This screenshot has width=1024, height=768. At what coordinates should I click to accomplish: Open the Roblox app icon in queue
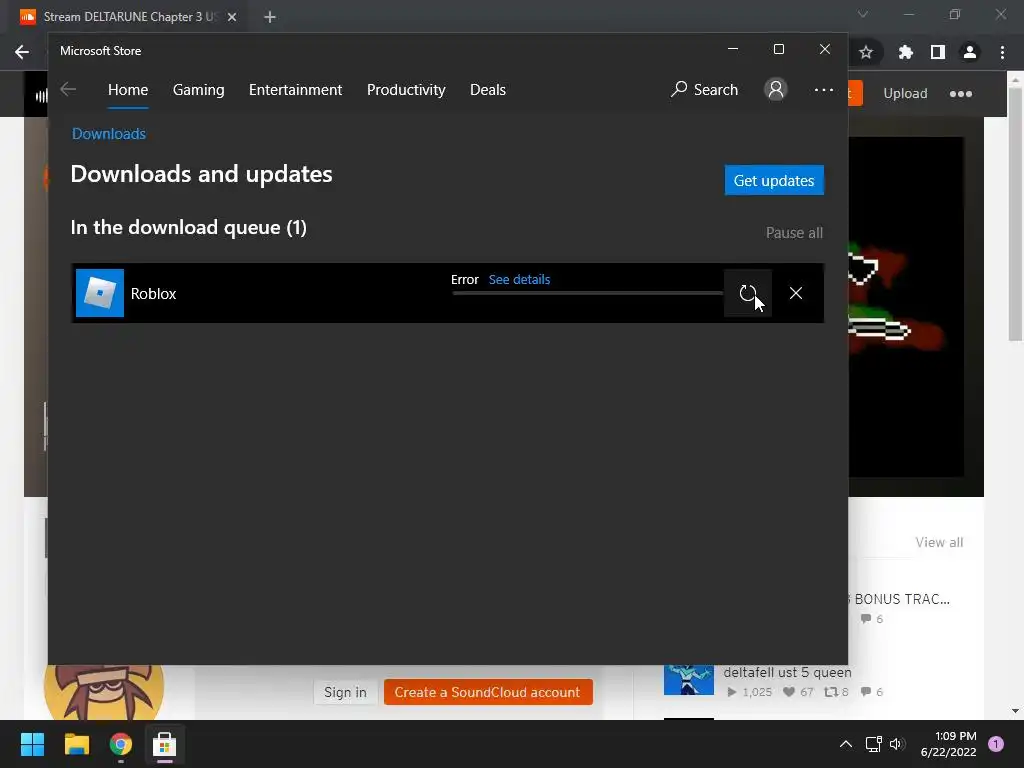[x=100, y=293]
